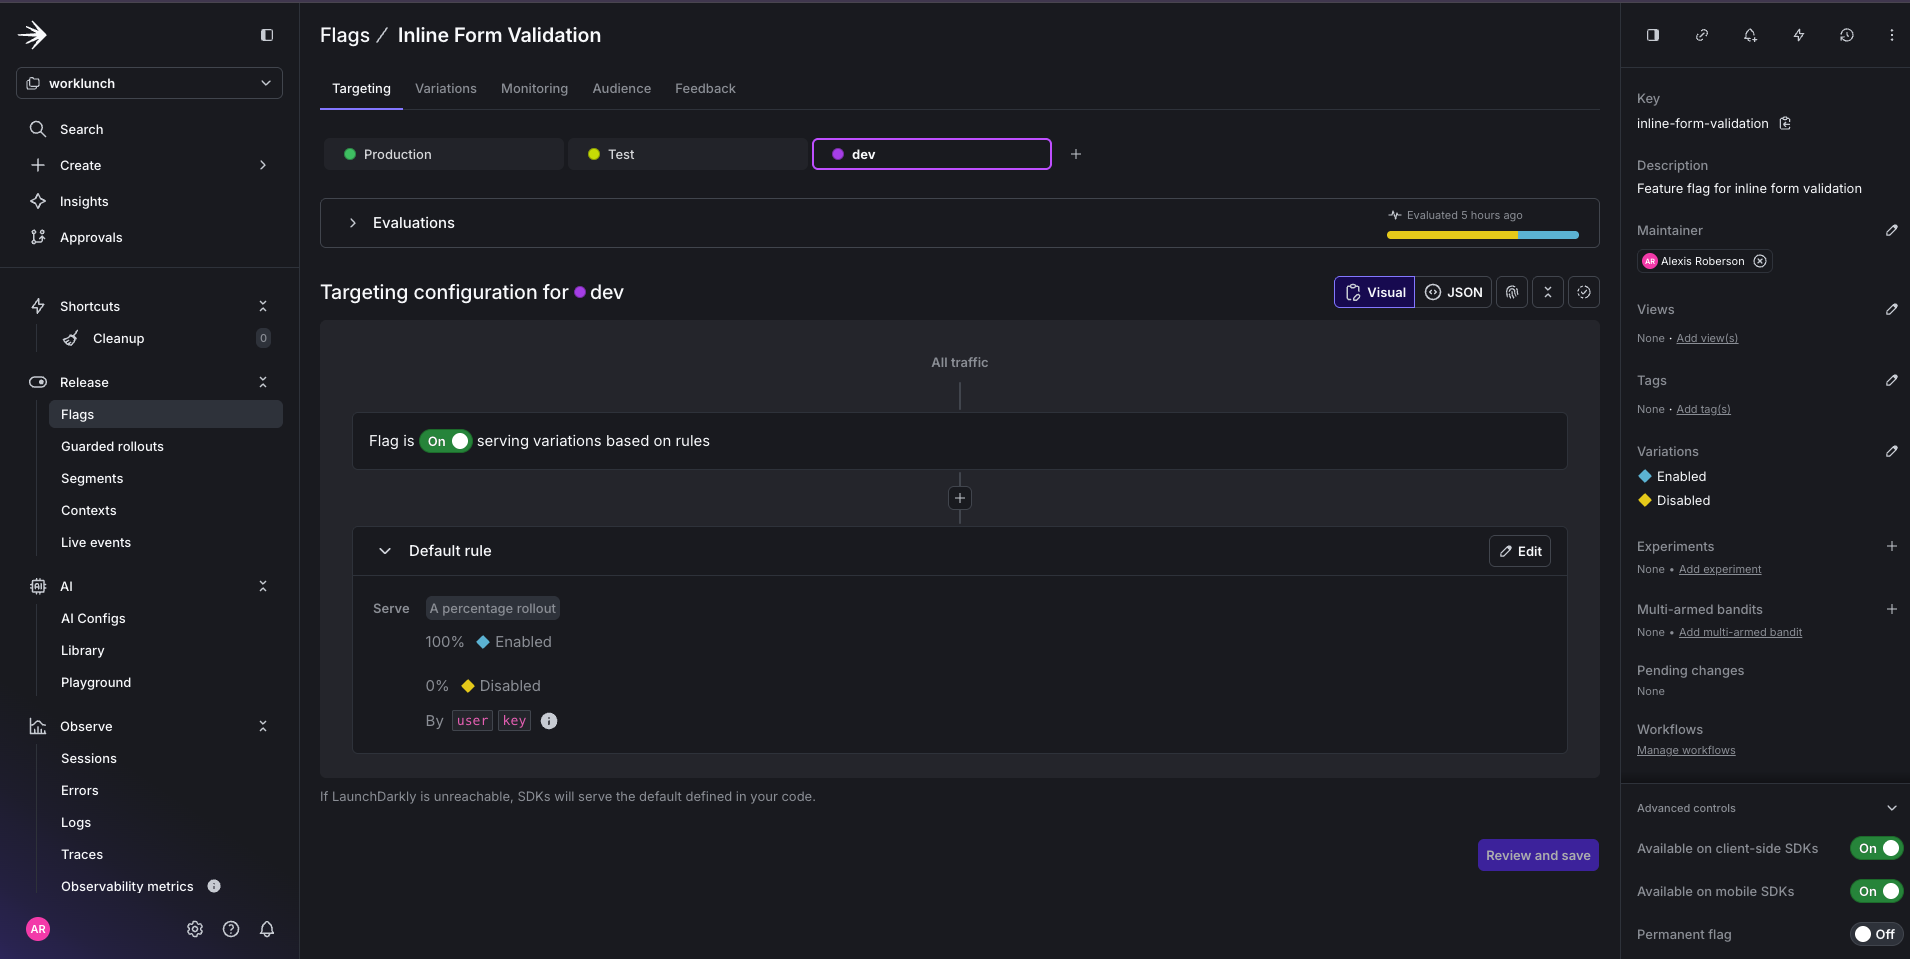Edit the Maintainer with the pencil icon
The width and height of the screenshot is (1910, 959).
tap(1891, 231)
